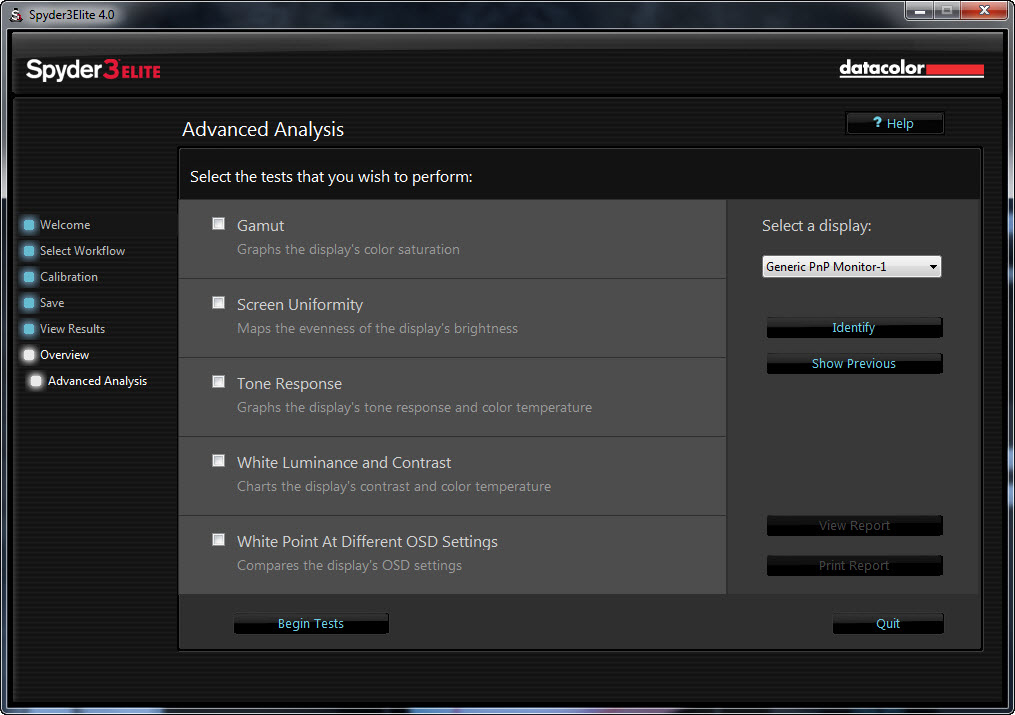
Task: Open the Generic PnP Monitor-1 display dropdown
Action: point(851,267)
